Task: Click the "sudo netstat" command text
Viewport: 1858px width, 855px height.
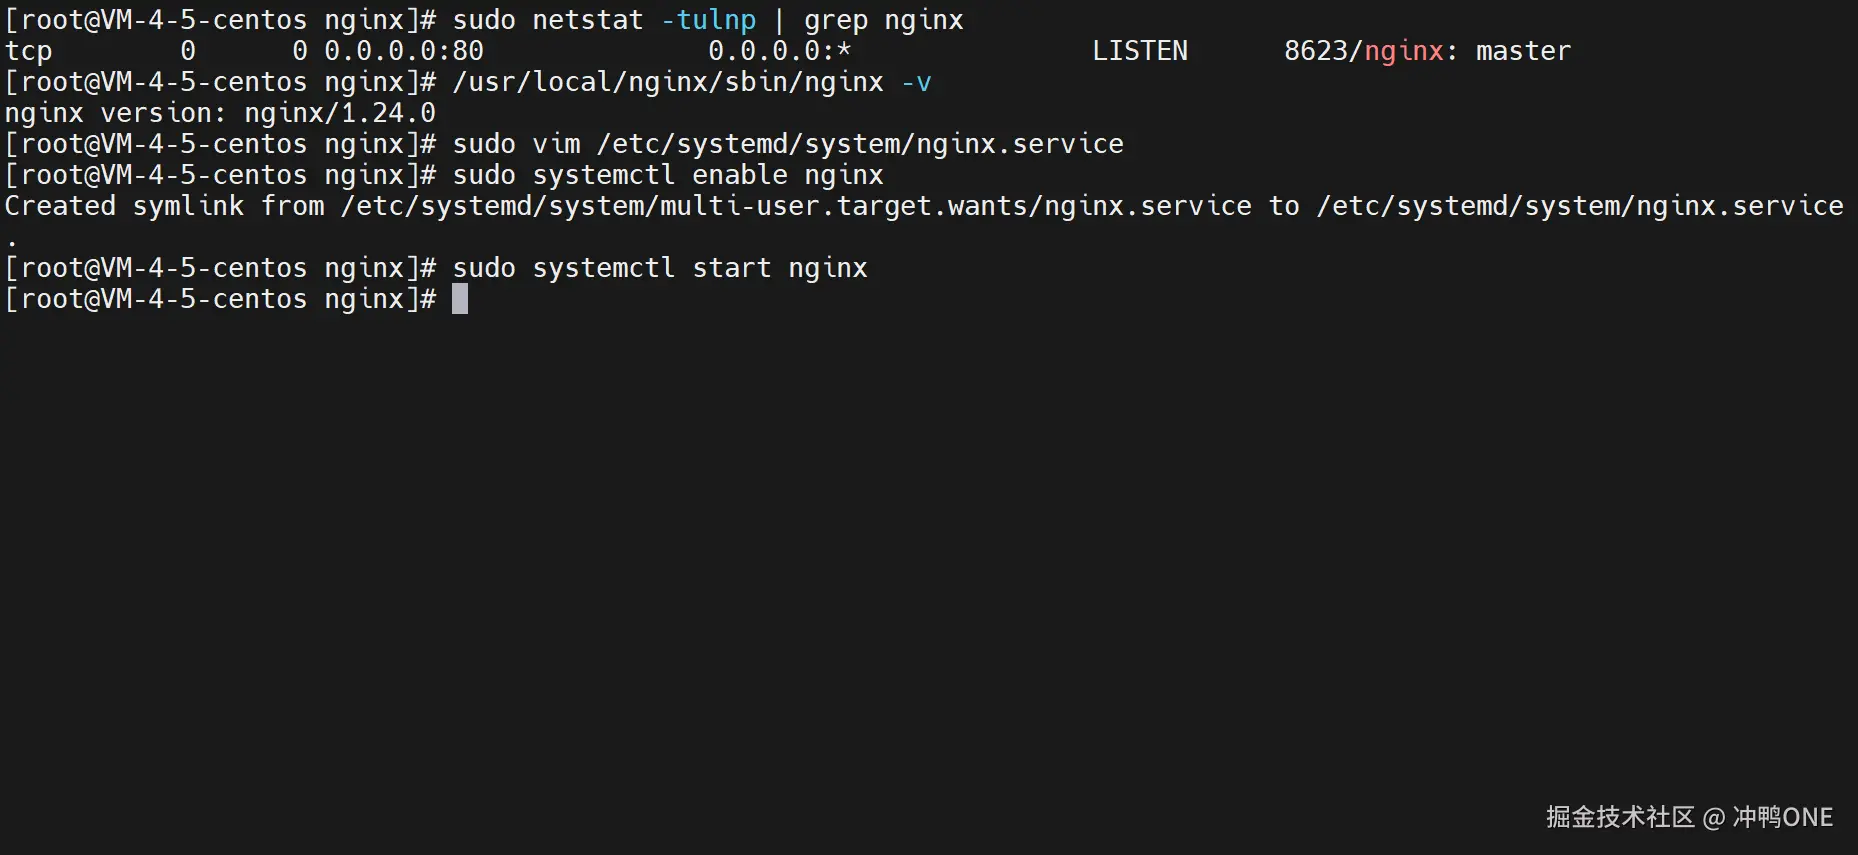Action: click(547, 20)
